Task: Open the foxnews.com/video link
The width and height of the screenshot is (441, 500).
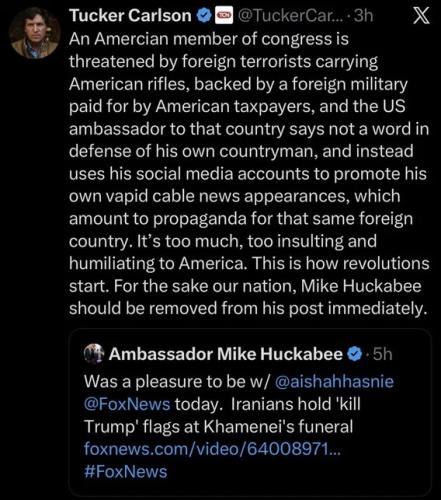Action: point(212,449)
